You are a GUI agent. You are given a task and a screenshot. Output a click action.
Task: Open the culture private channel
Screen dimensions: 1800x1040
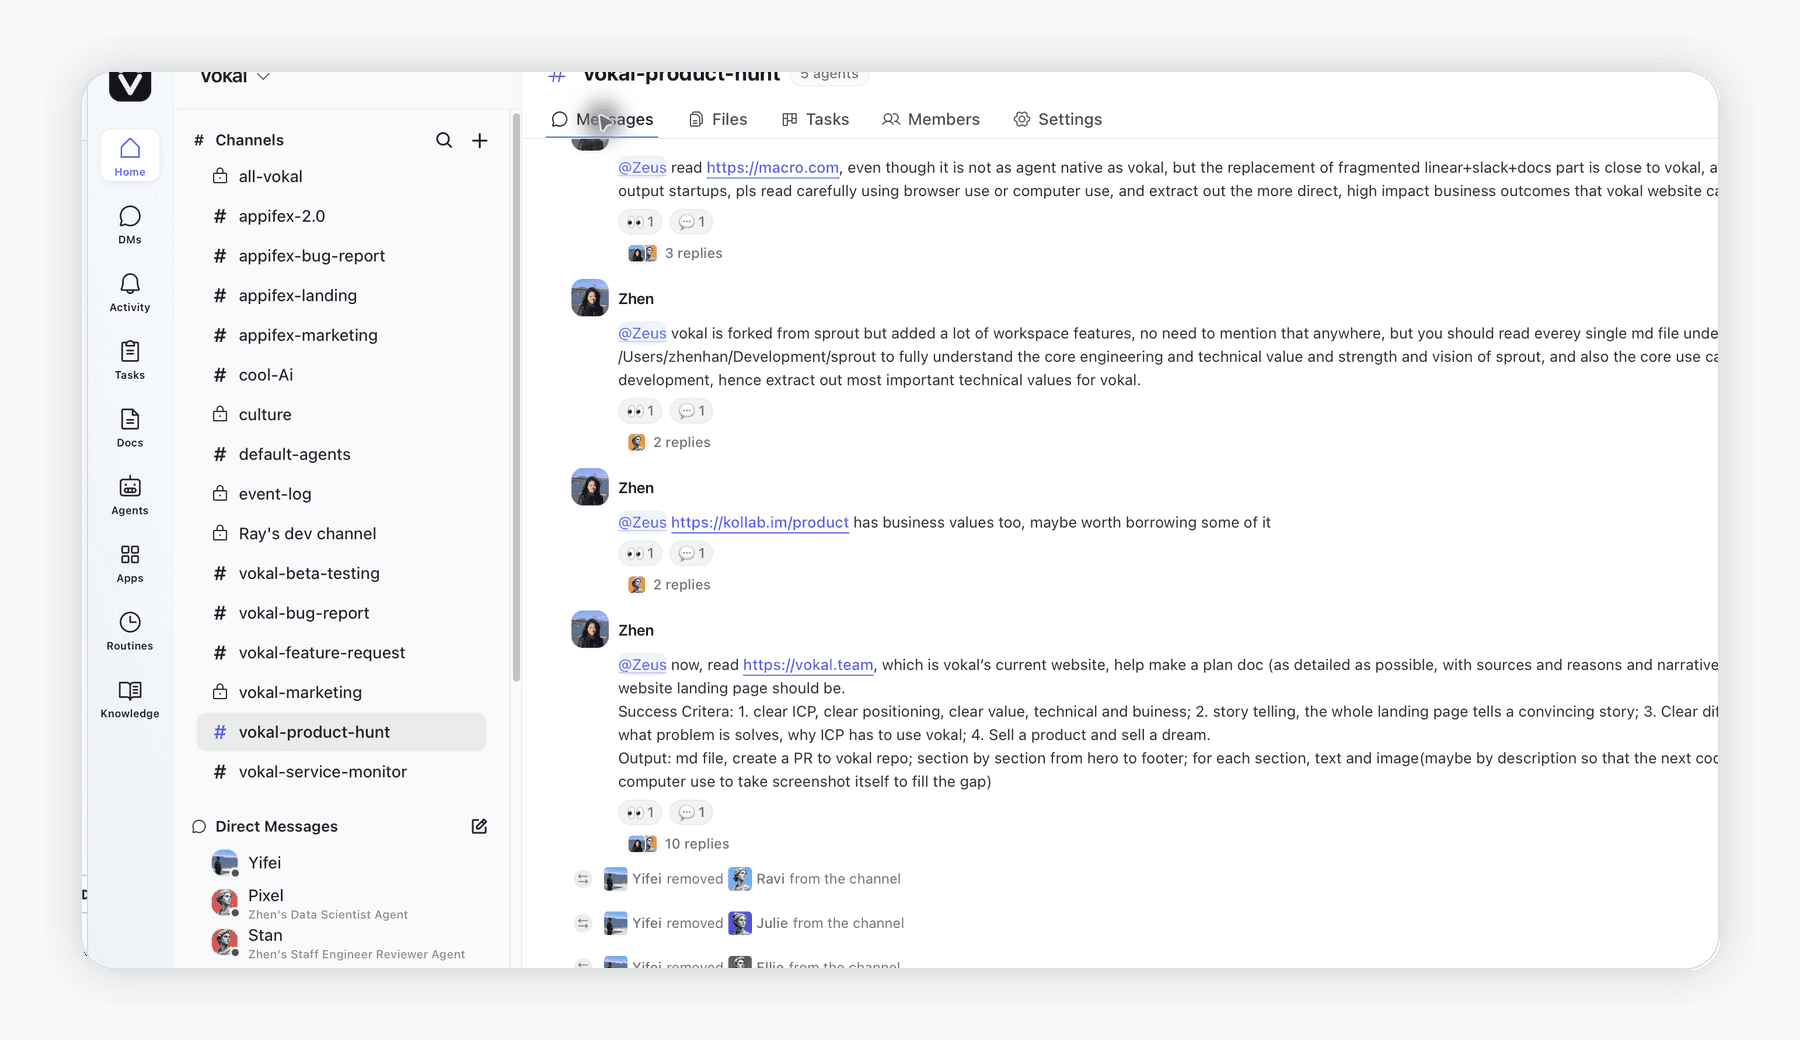click(341, 414)
